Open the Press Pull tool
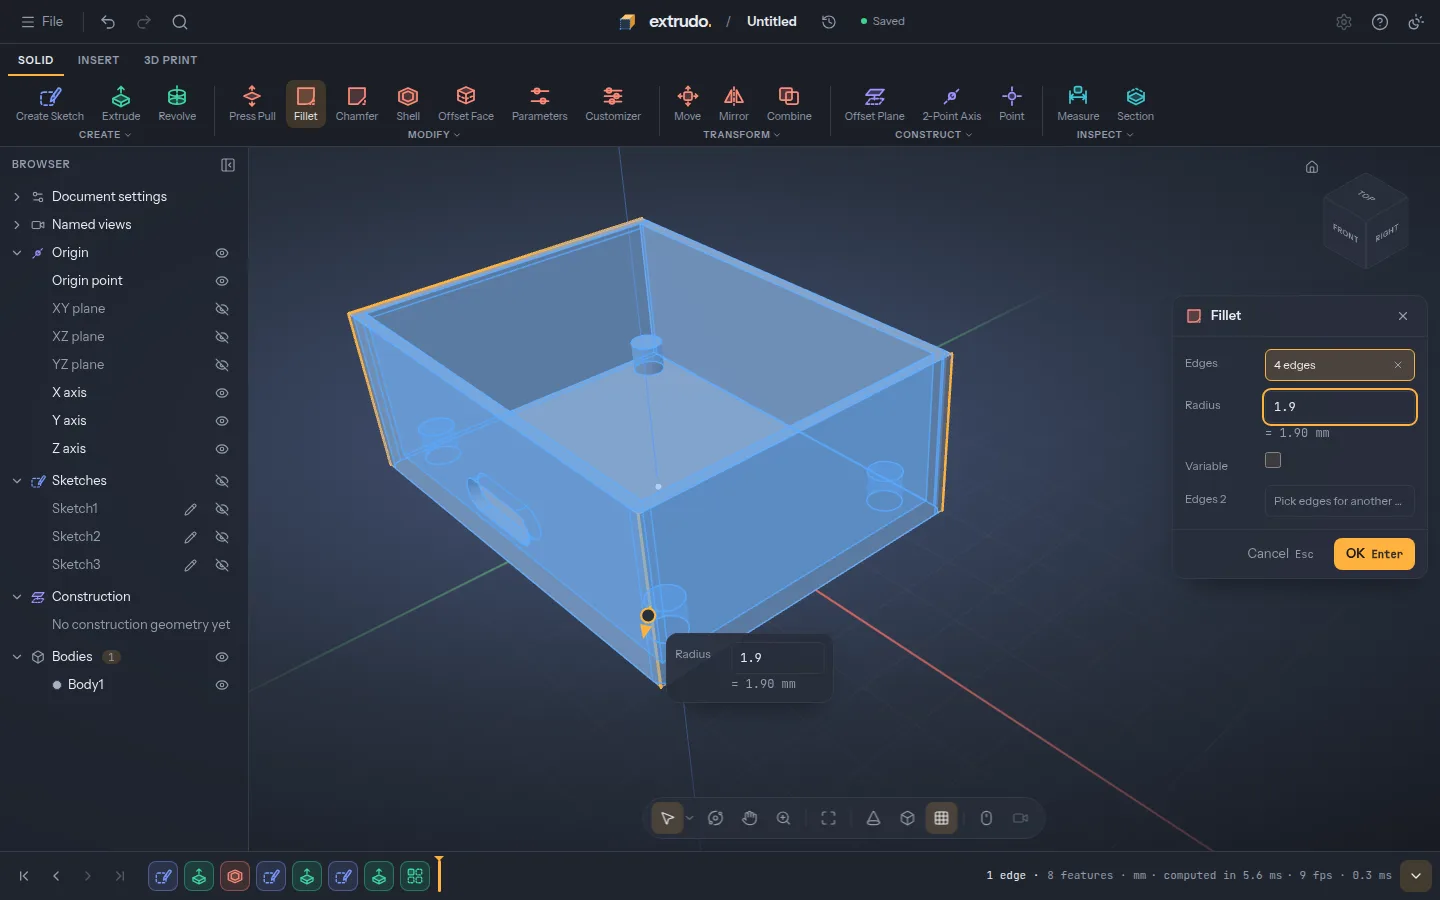 point(252,104)
